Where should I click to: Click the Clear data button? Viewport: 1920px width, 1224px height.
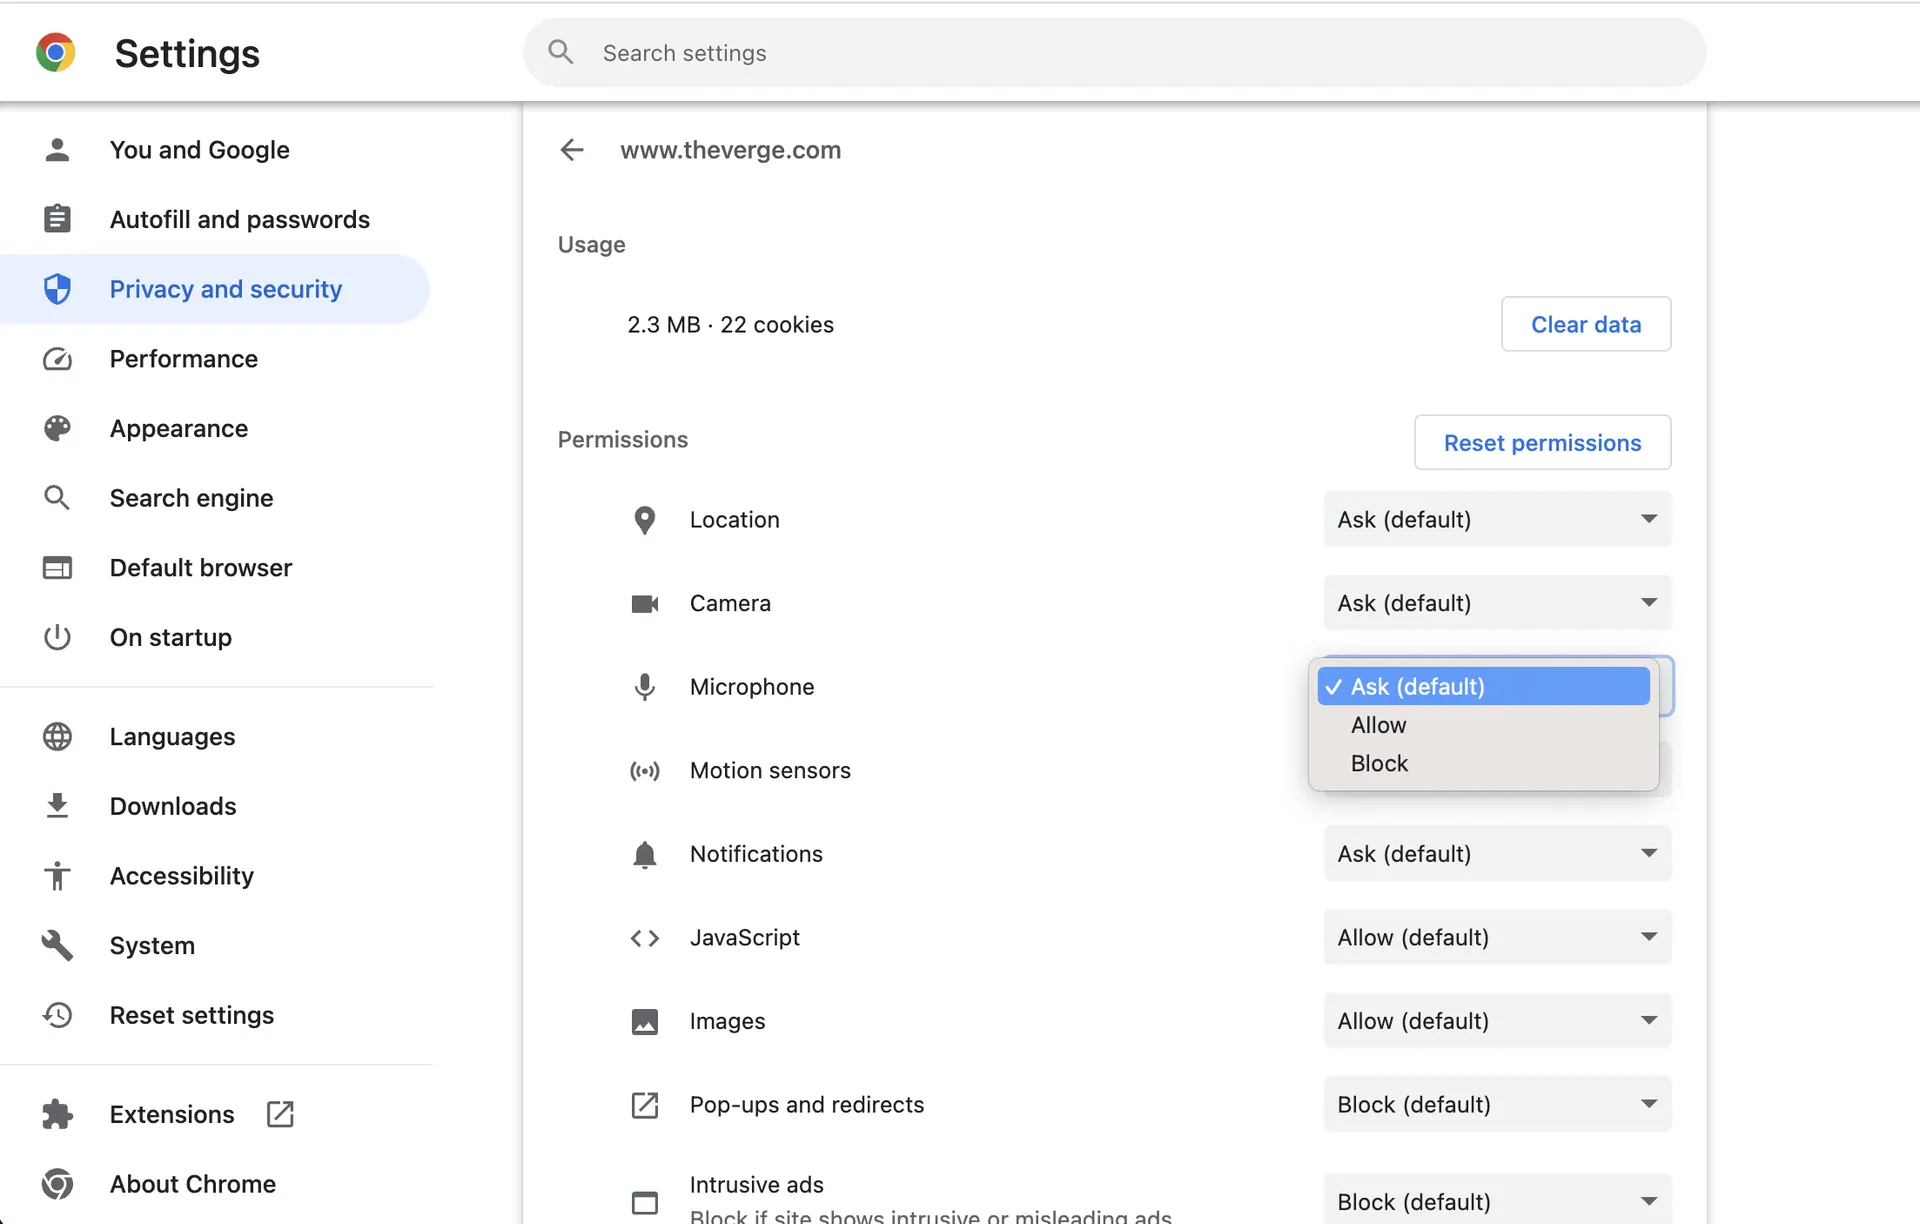click(1586, 324)
